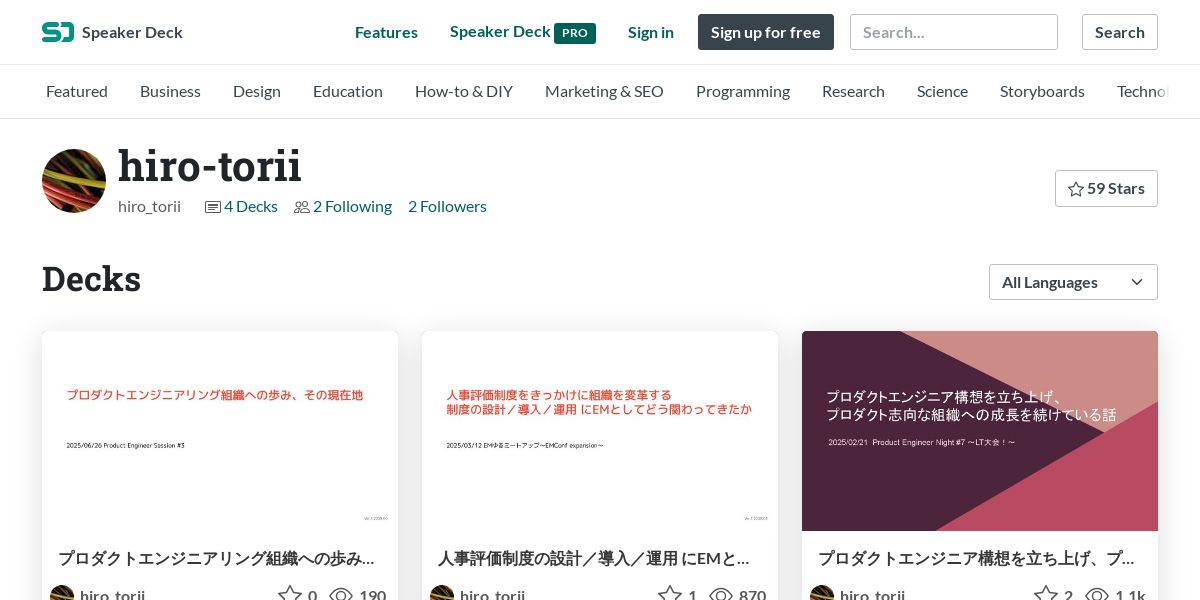The image size is (1200, 600).
Task: Open the Science category
Action: [x=942, y=91]
